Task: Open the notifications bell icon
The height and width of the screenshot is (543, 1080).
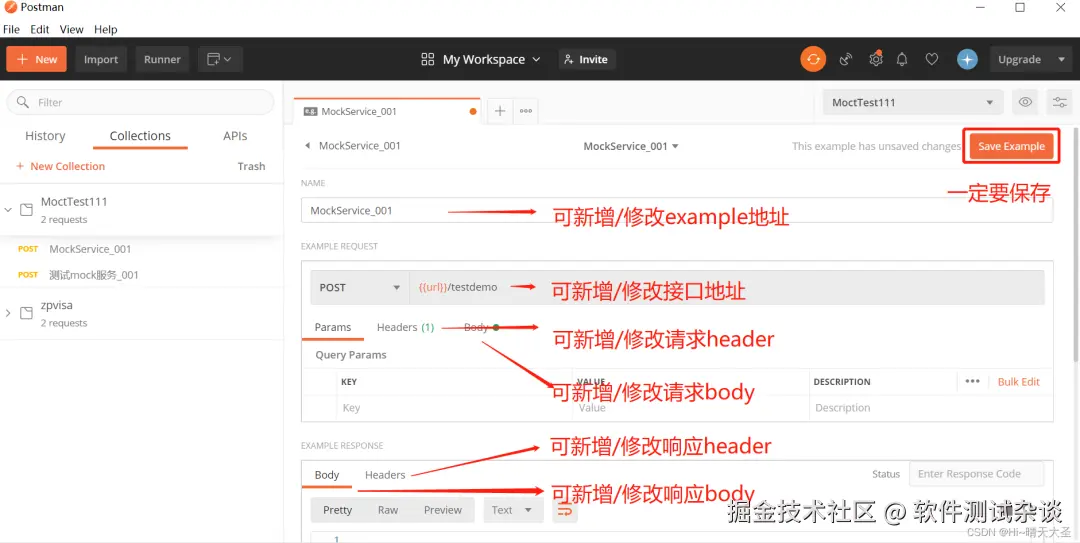Action: [x=902, y=60]
